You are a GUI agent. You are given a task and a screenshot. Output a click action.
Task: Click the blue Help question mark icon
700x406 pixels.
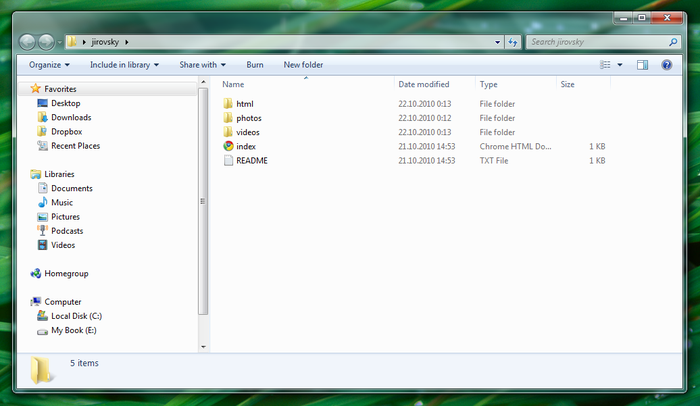667,65
